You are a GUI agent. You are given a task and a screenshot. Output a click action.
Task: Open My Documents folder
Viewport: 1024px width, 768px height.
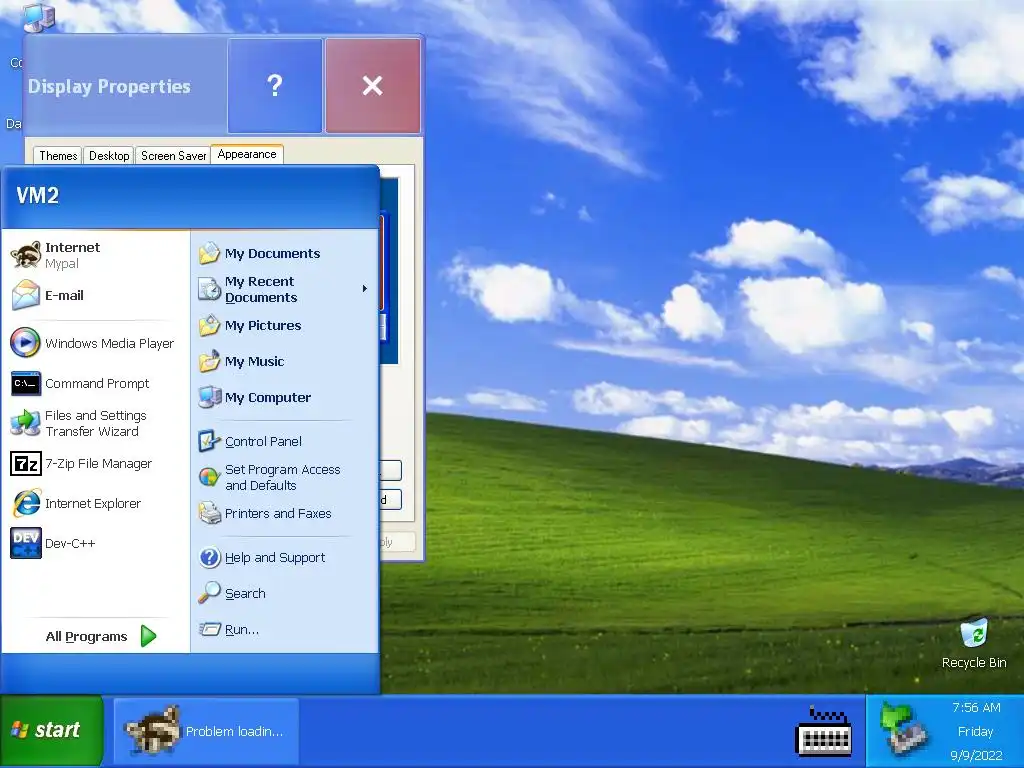click(x=284, y=253)
